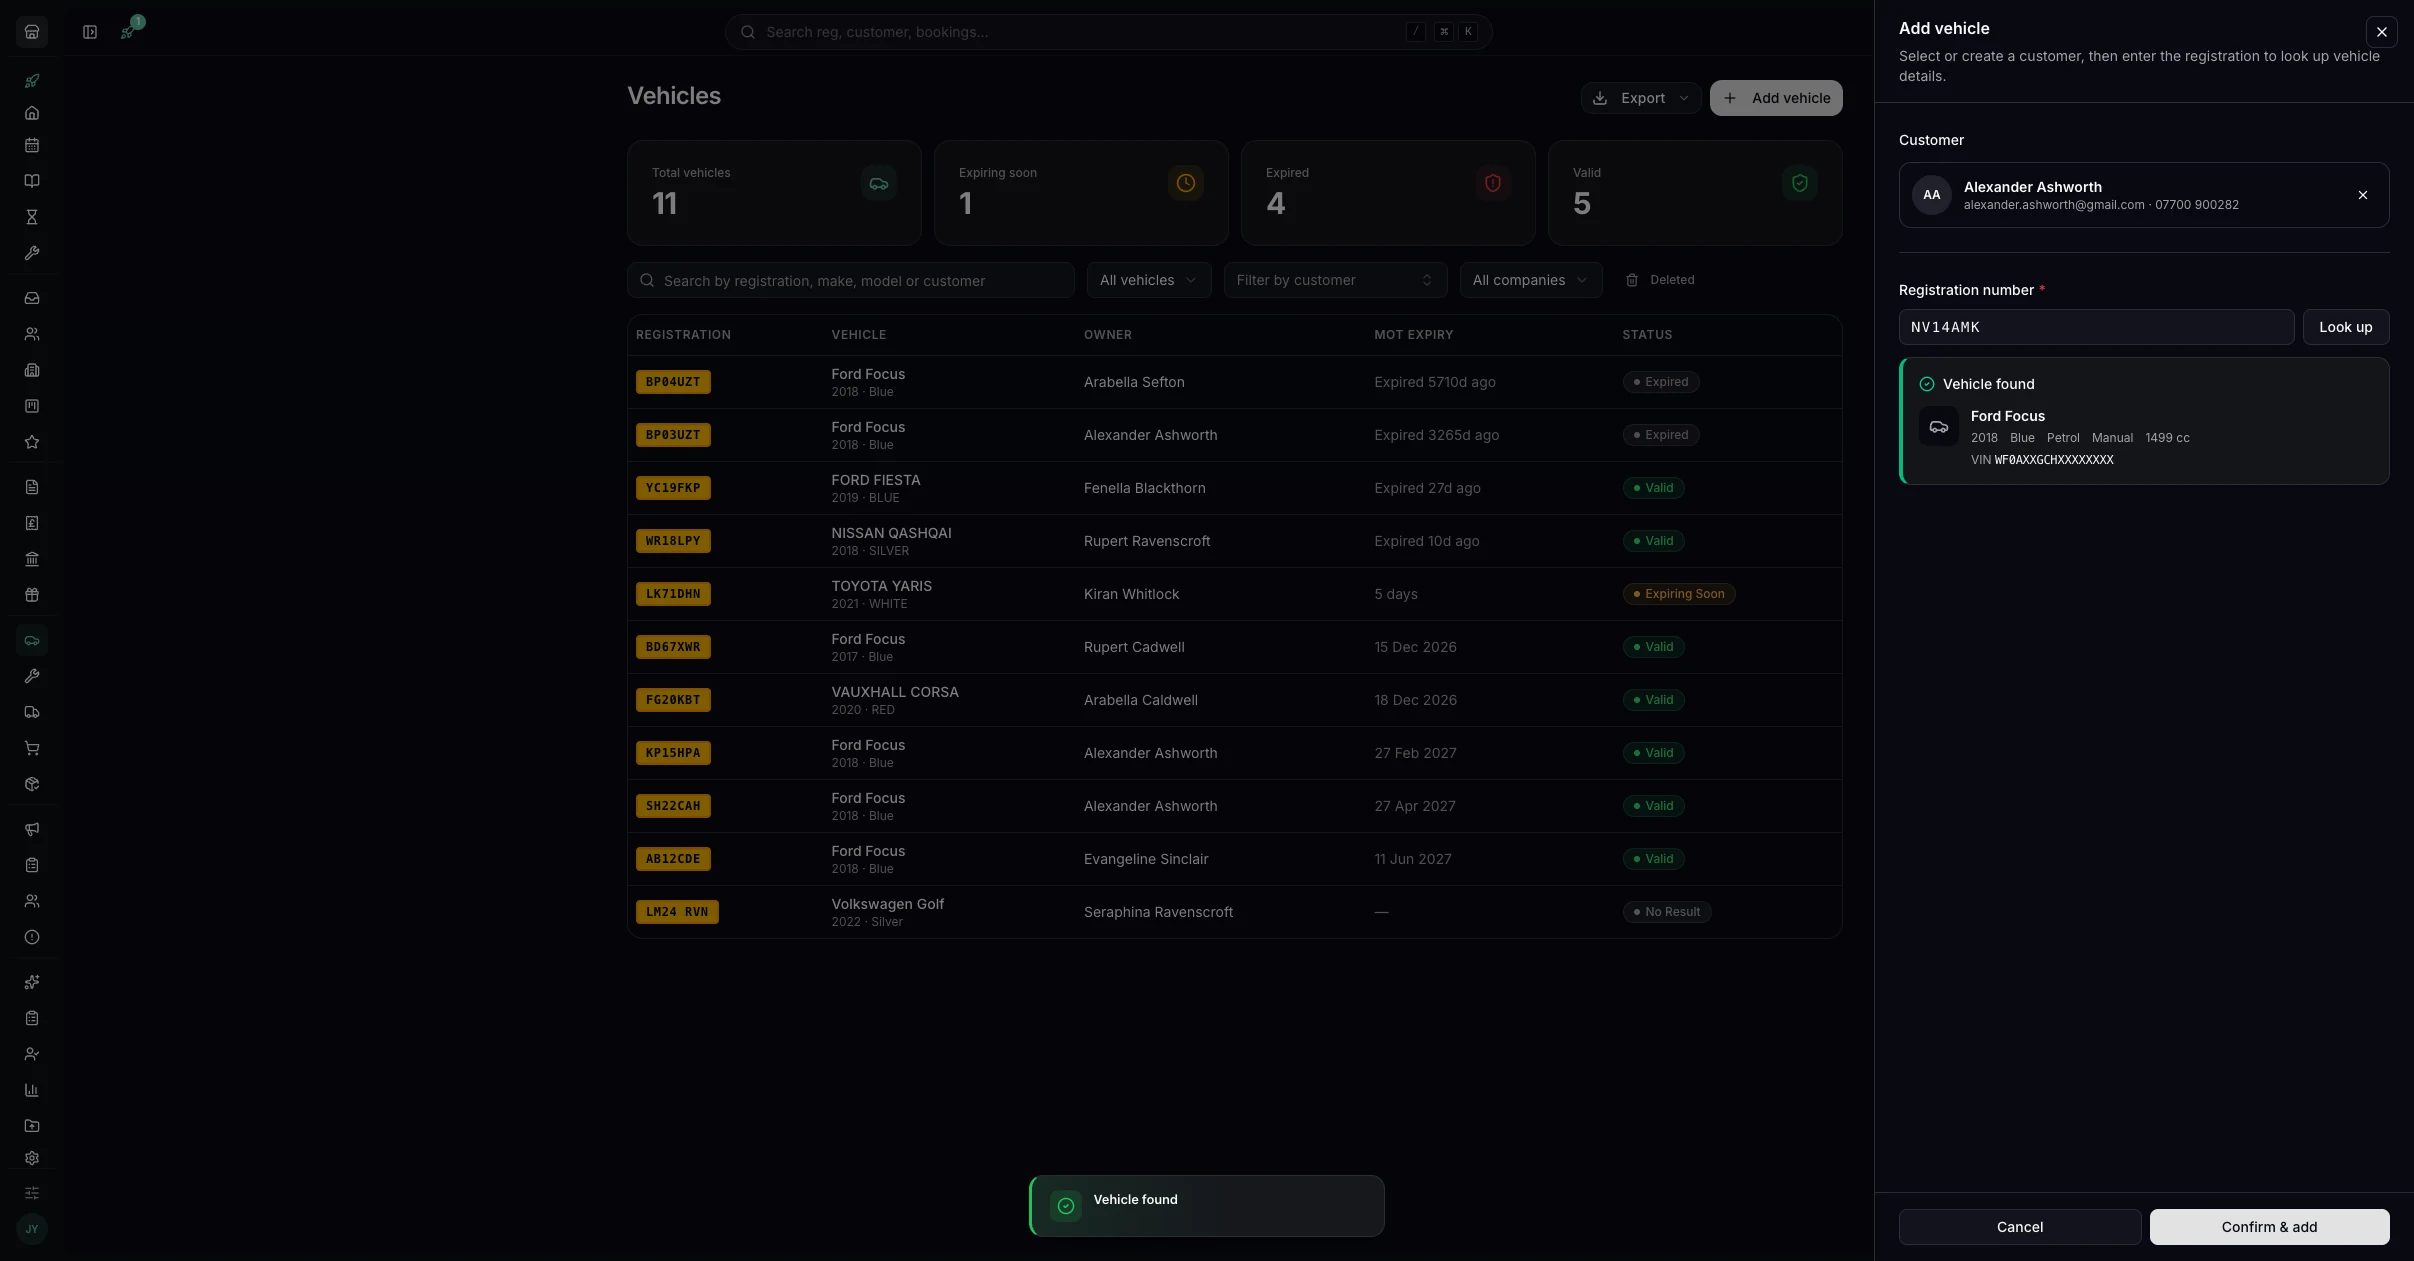This screenshot has width=2414, height=1261.
Task: Open the package box icon in sidebar
Action: 32,784
